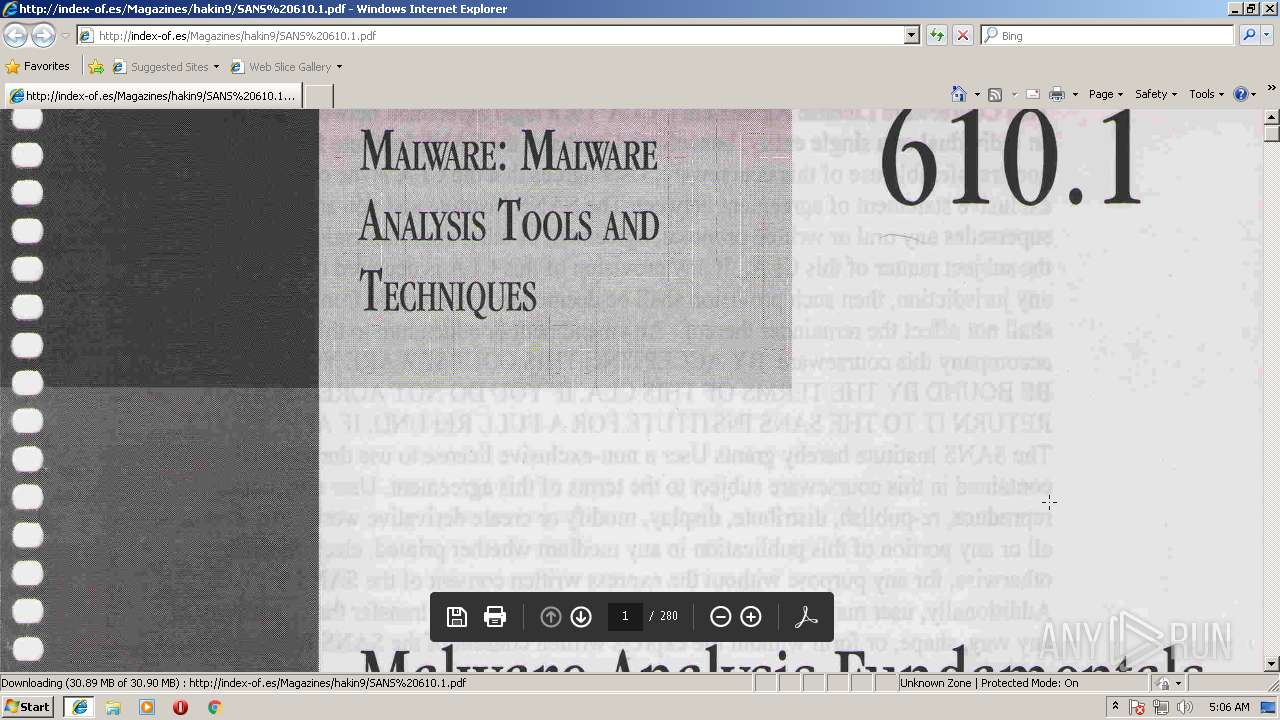
Task: Open Opera browser taskbar icon
Action: tap(180, 707)
